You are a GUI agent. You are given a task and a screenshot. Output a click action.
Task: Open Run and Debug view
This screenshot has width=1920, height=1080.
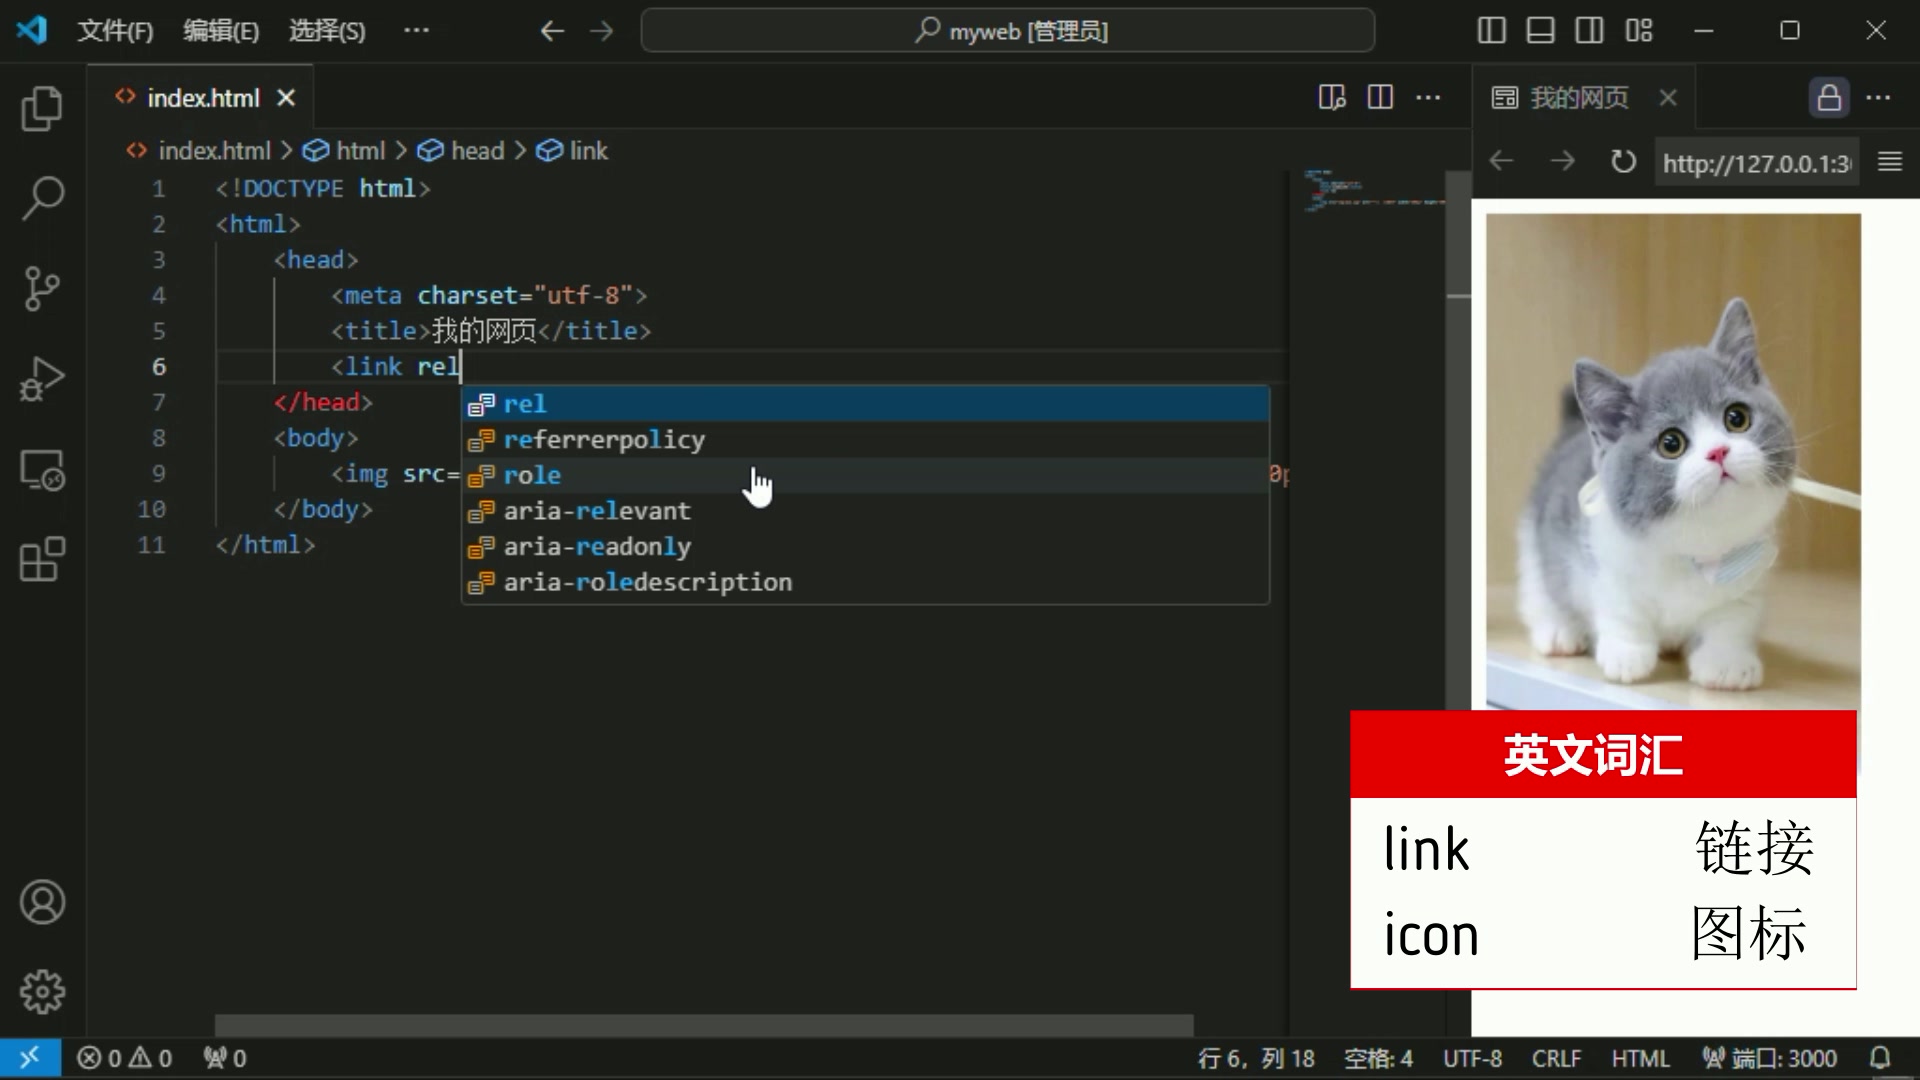(x=42, y=379)
